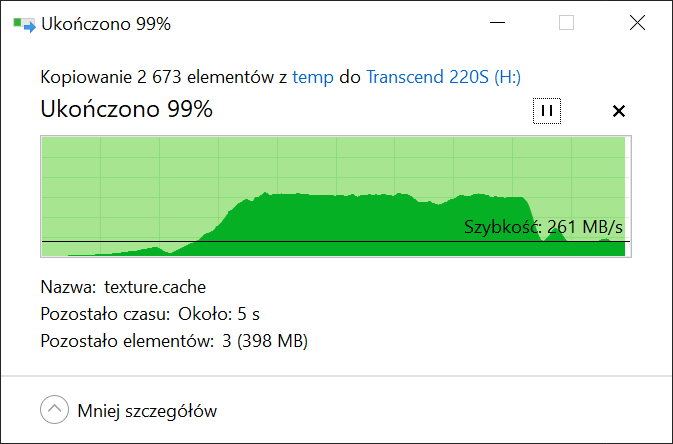Cancel the copy with the X button
The image size is (673, 444).
click(x=618, y=111)
